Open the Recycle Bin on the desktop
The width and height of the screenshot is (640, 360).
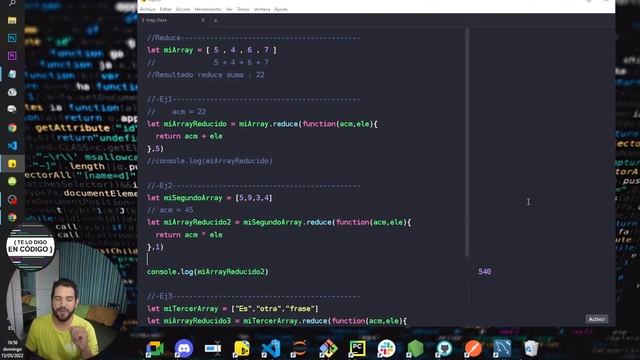pyautogui.click(x=531, y=349)
